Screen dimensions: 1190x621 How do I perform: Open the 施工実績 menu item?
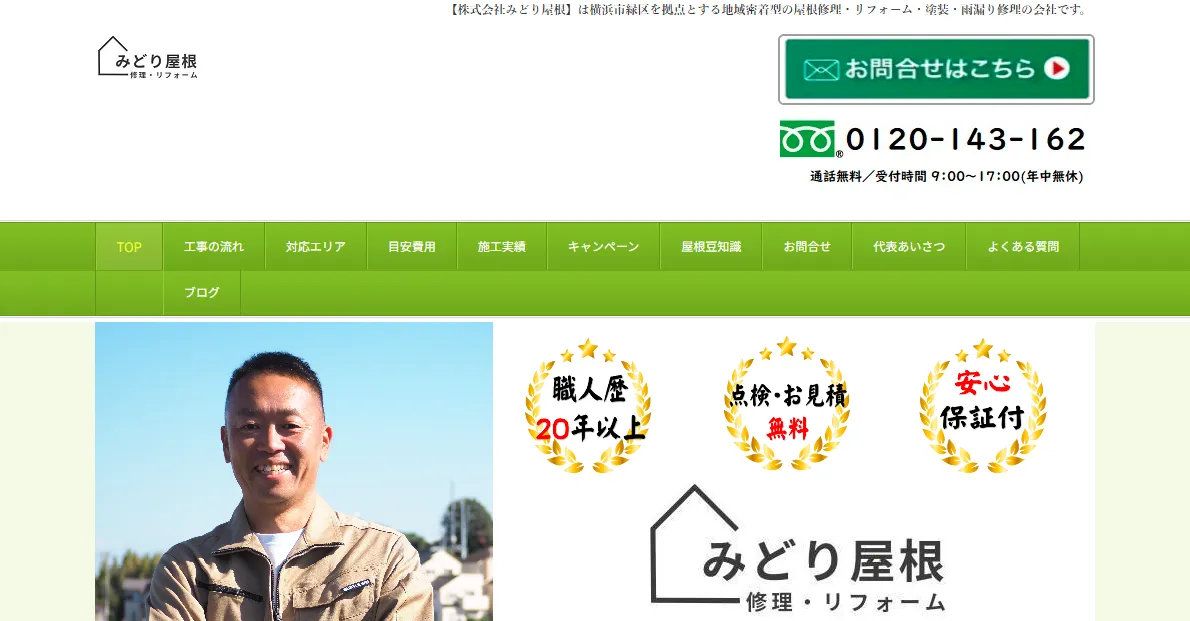point(502,247)
